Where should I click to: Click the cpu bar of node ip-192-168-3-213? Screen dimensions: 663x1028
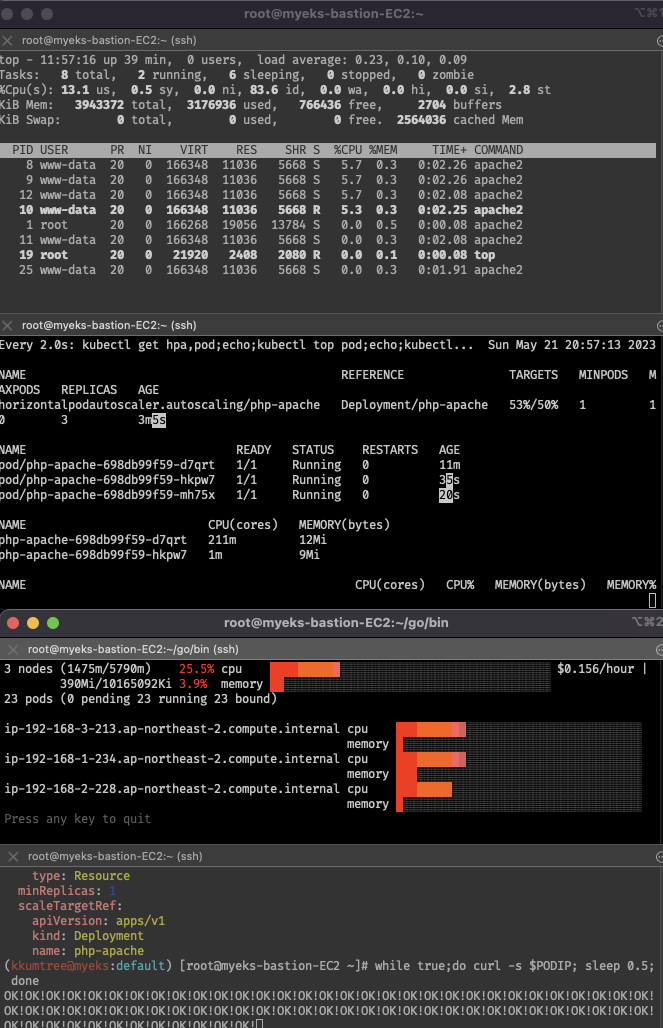[519, 729]
